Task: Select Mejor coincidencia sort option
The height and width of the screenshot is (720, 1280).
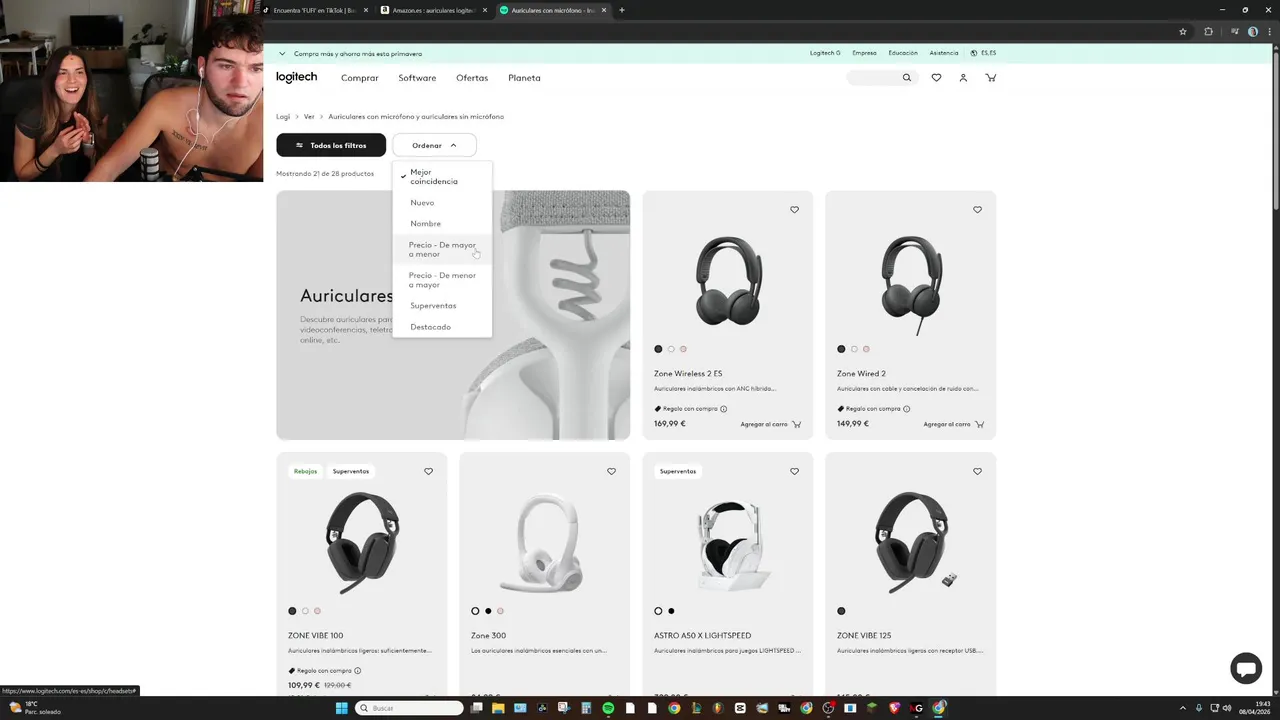Action: [x=442, y=177]
